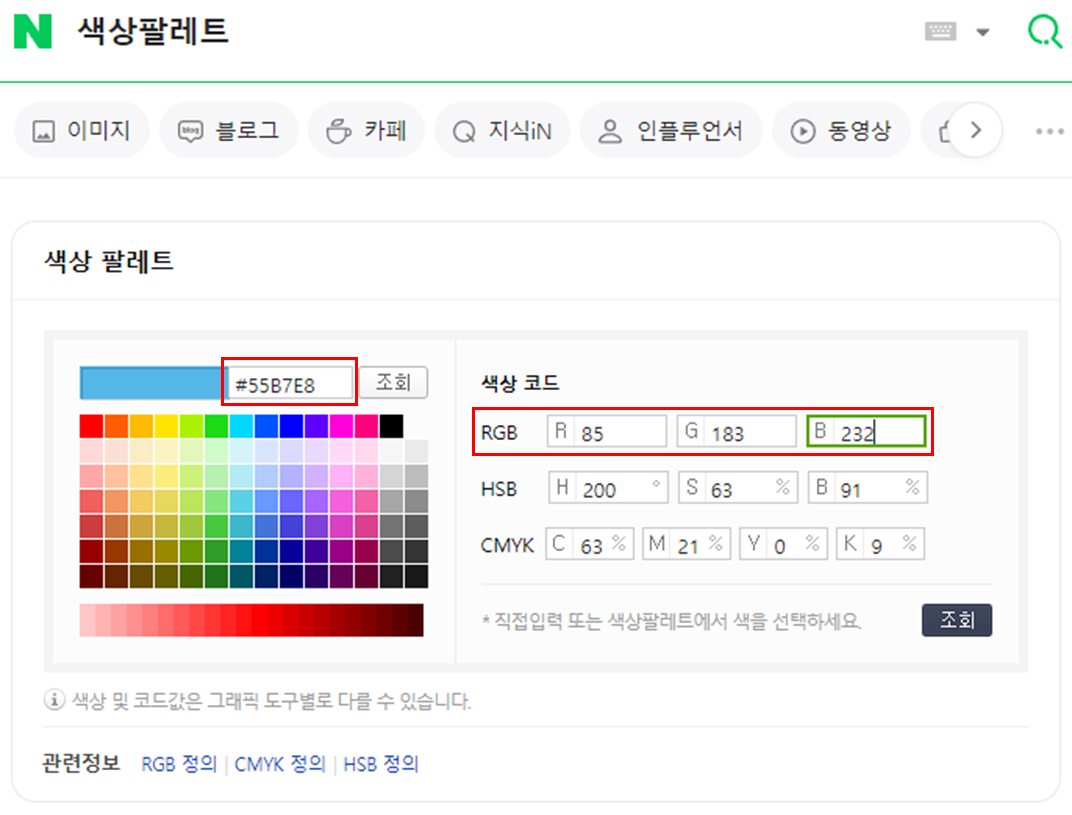Show more tabs with right chevron
The width and height of the screenshot is (1072, 815).
976,130
